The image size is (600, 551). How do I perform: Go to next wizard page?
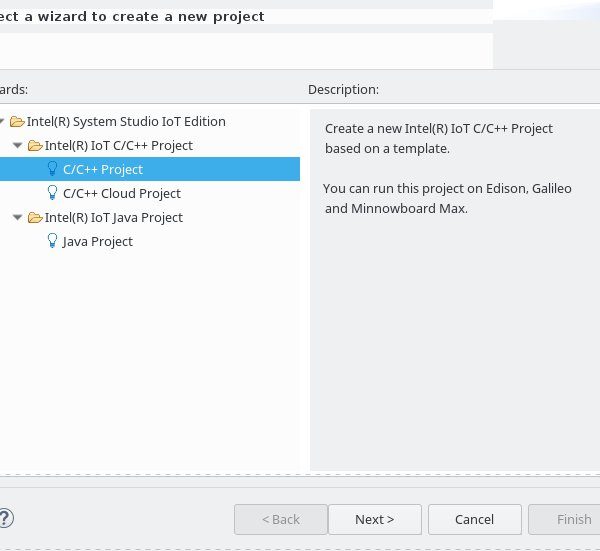pyautogui.click(x=375, y=519)
